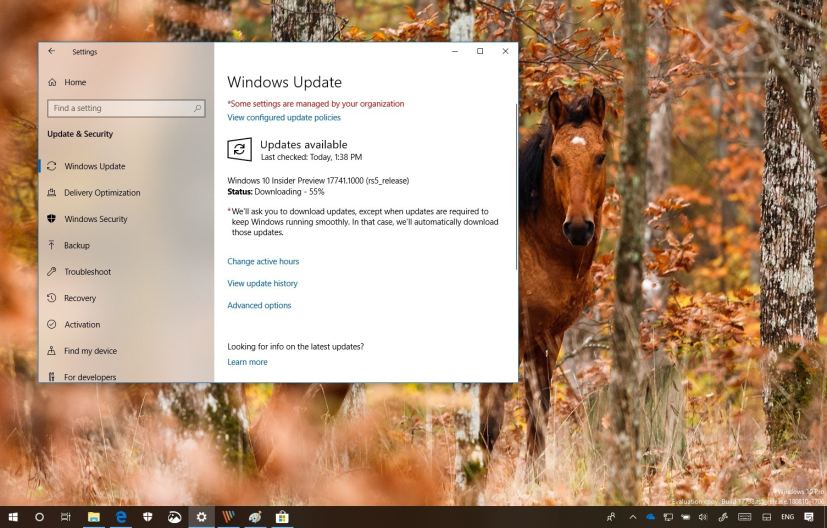The image size is (827, 528).
Task: Open Microsoft Store from taskbar
Action: click(x=282, y=517)
